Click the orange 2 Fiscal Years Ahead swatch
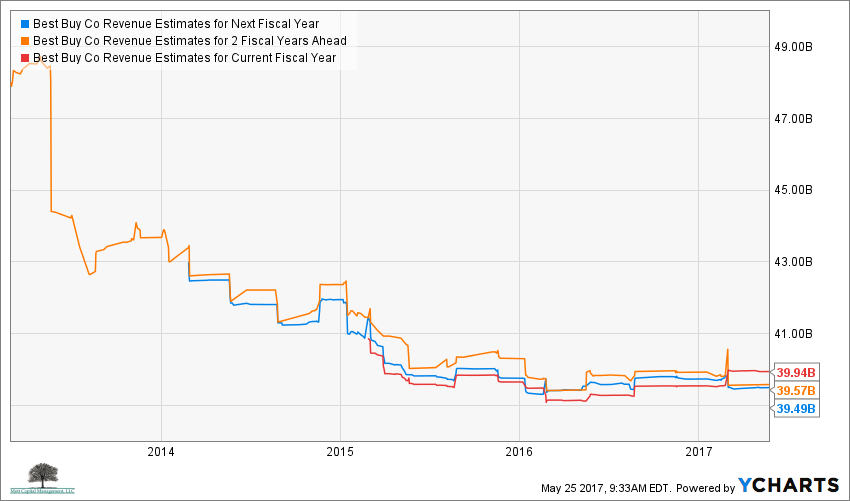 25,41
